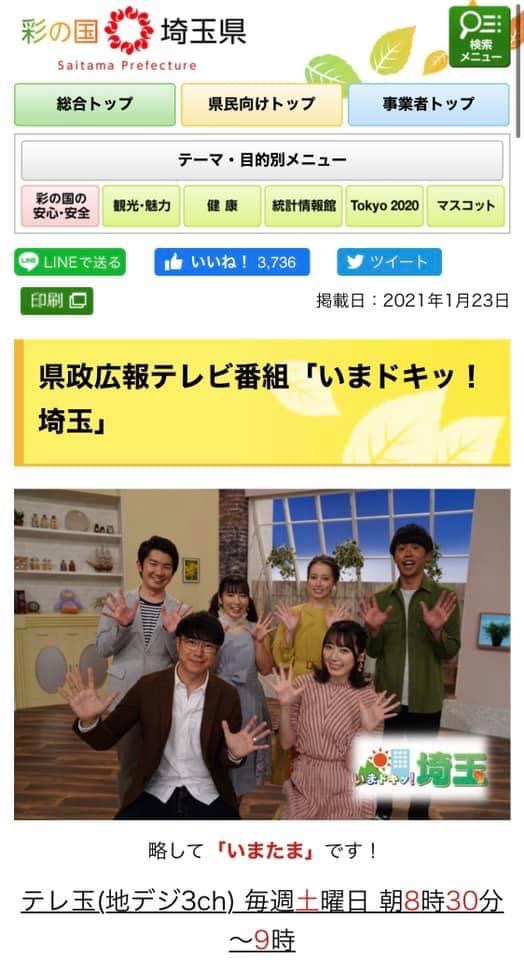This screenshot has width=524, height=960.
Task: Select 健康 menu item
Action: click(x=222, y=206)
